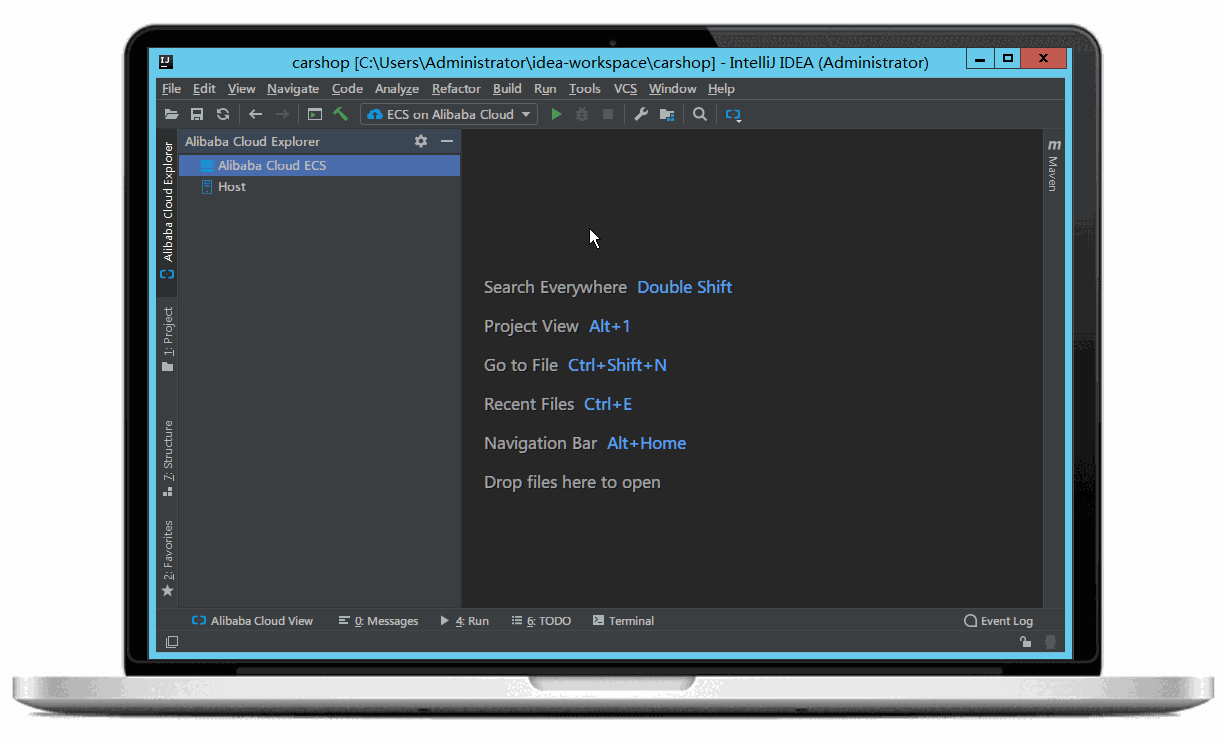Image resolution: width=1224 pixels, height=742 pixels.
Task: Click the Synchronize refresh icon
Action: (223, 114)
